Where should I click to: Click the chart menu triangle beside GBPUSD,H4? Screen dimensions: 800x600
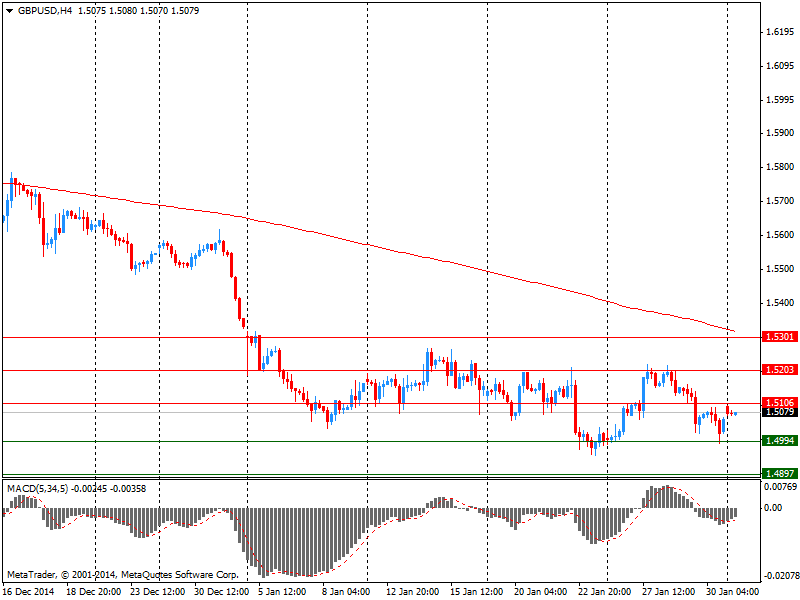(10, 11)
